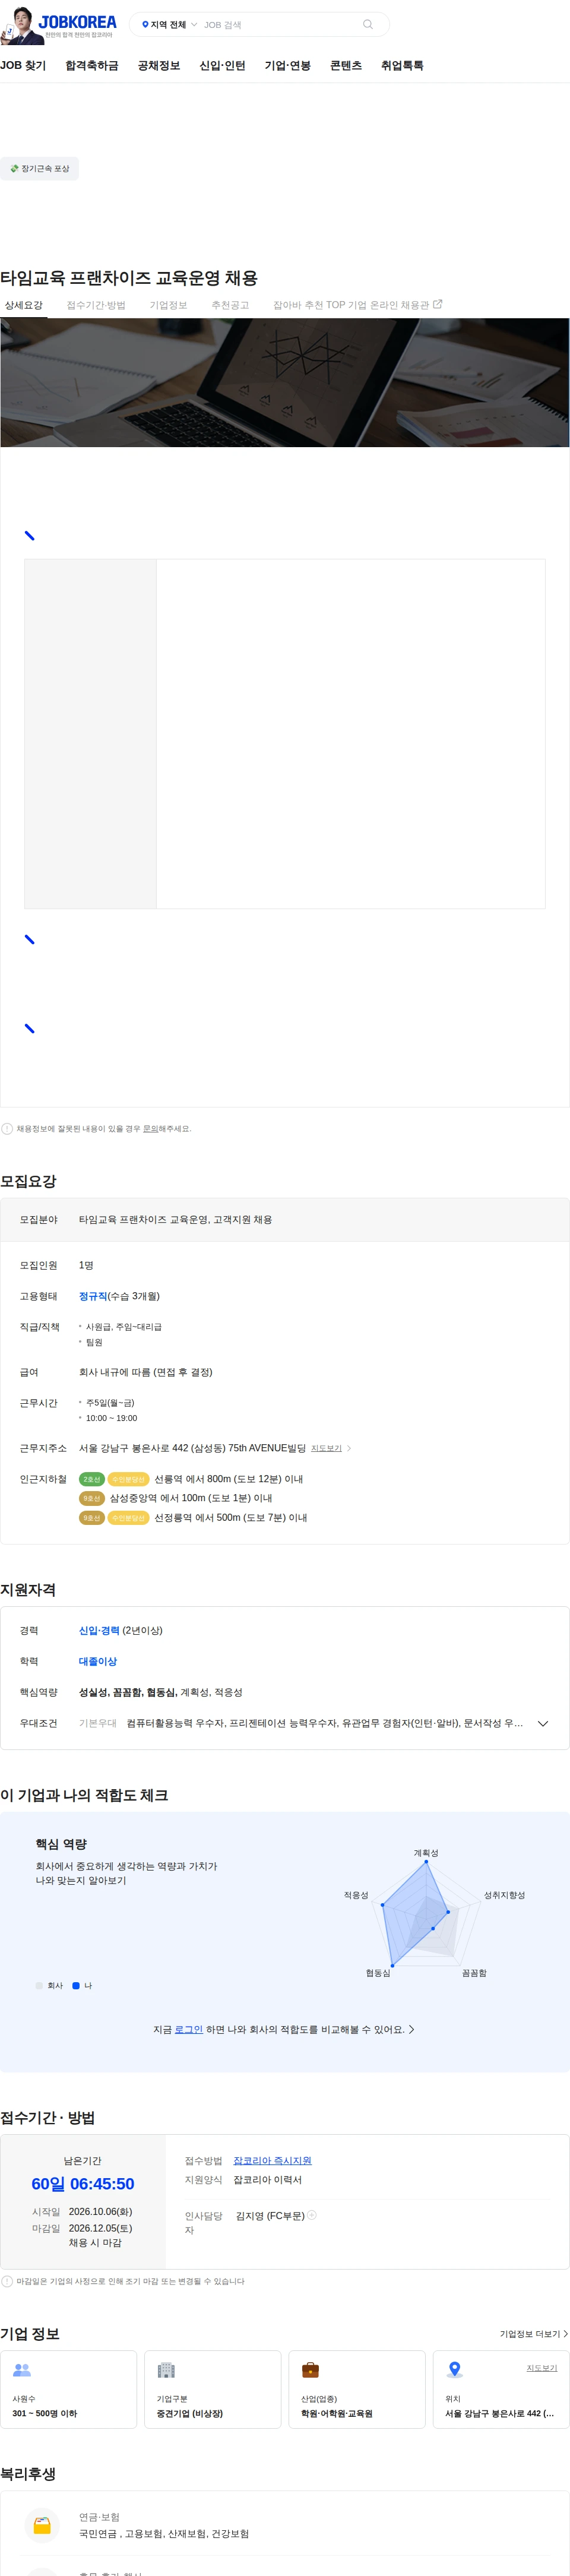Click the chevron next to 기업정보 더보기
The image size is (570, 2576).
click(x=566, y=2333)
